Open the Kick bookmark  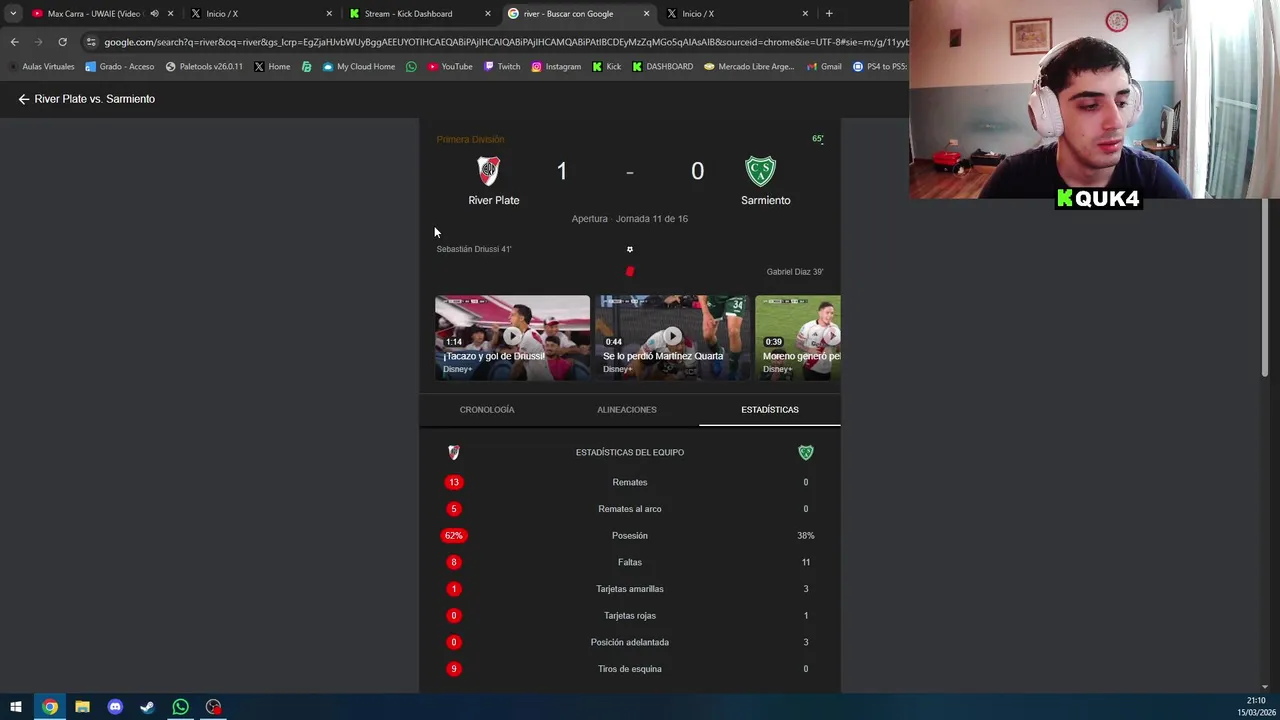(x=607, y=67)
